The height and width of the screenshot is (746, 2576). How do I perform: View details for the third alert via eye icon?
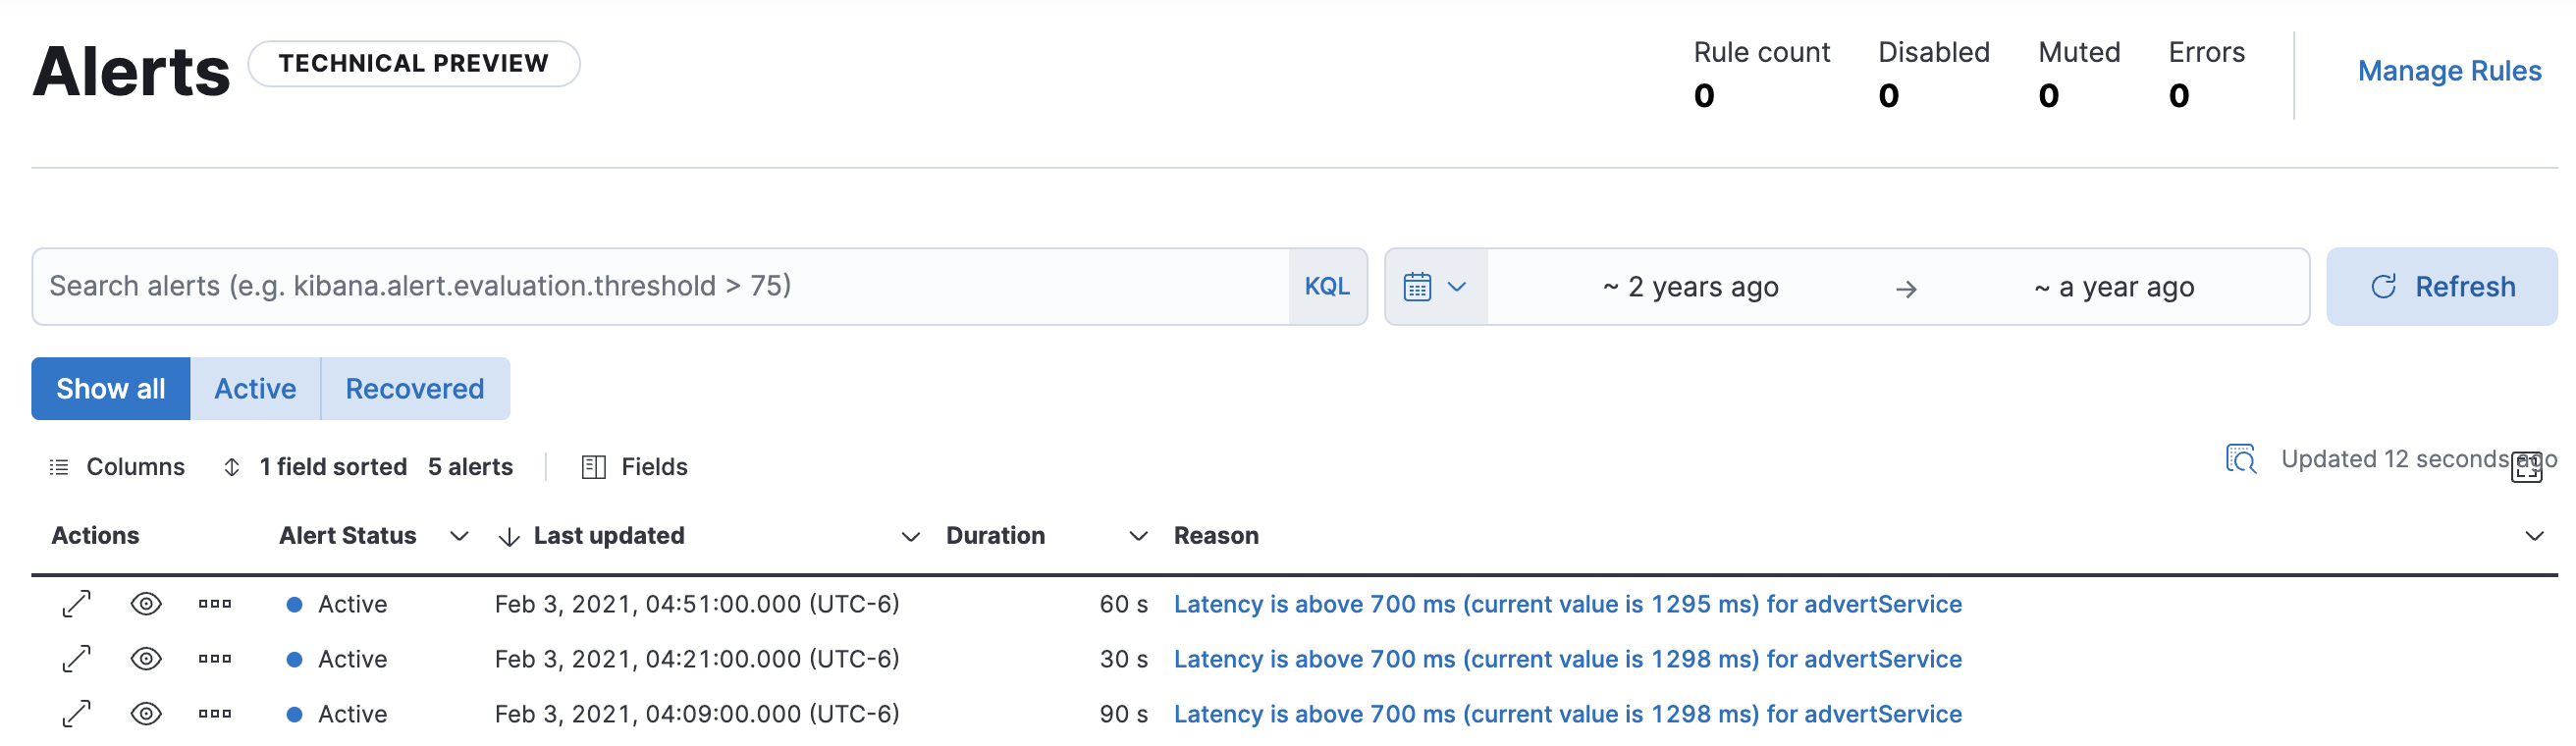pos(146,714)
